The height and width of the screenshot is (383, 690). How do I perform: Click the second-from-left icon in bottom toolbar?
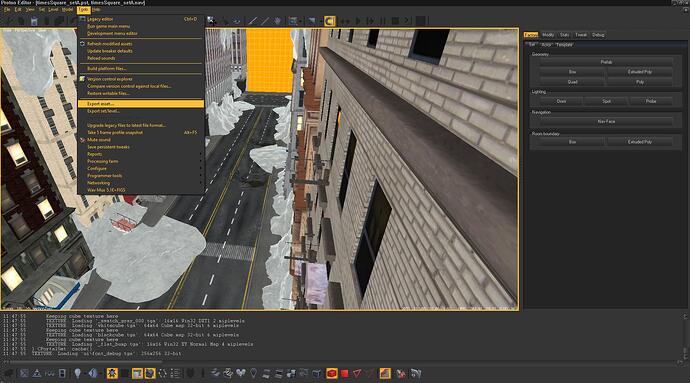24,373
